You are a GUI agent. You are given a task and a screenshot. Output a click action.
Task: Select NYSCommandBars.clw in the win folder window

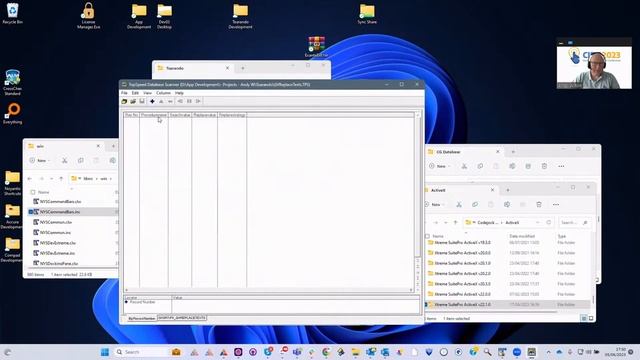(60, 202)
